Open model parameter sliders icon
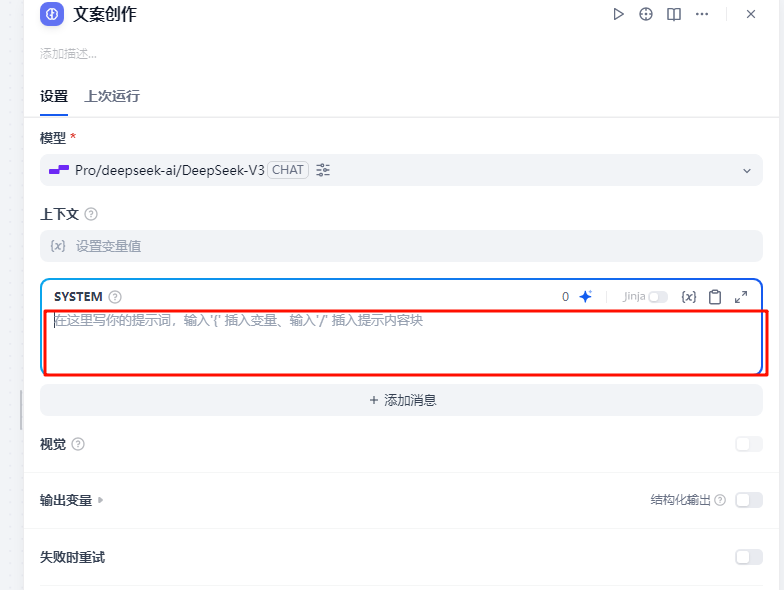Viewport: 784px width, 590px height. click(x=323, y=170)
